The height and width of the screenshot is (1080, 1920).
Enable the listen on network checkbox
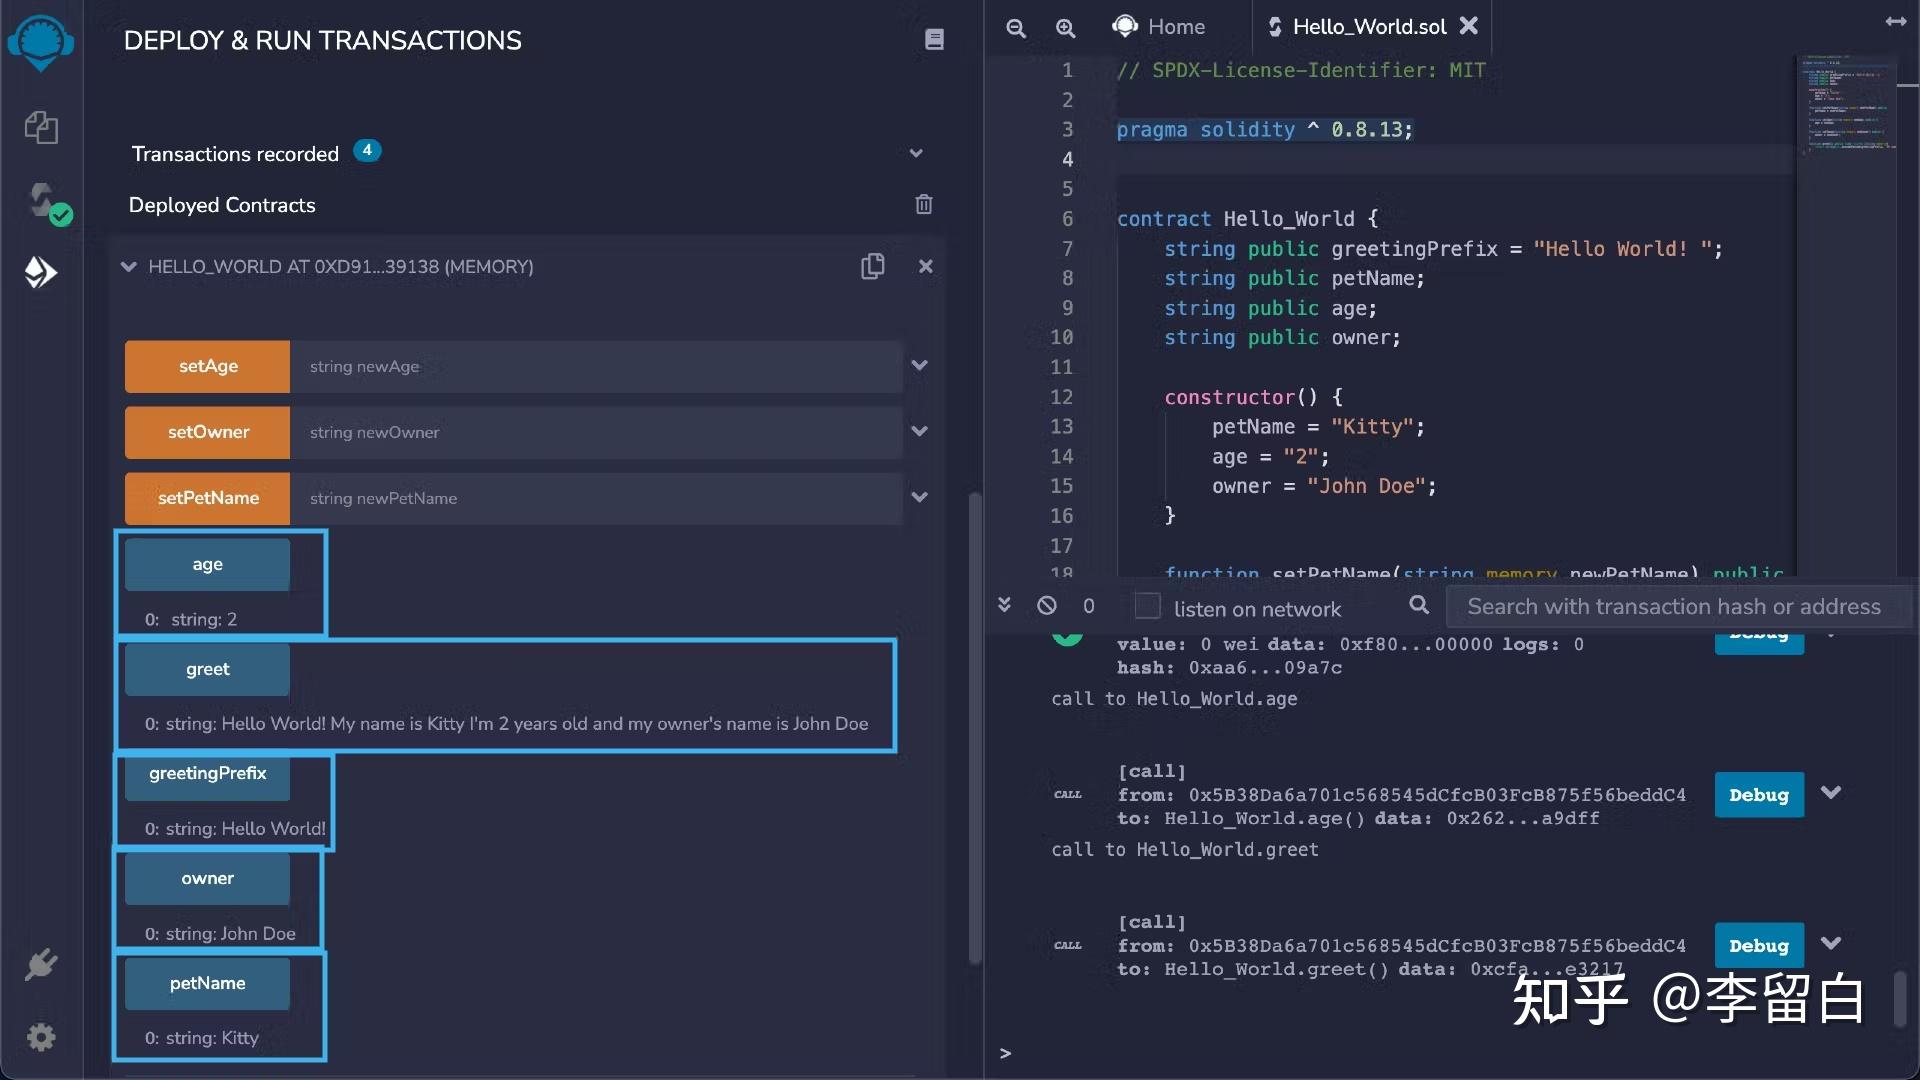tap(1147, 606)
